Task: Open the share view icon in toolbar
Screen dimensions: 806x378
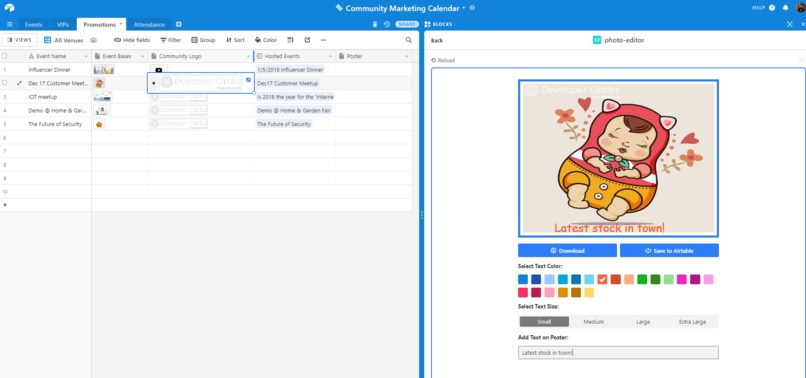Action: pyautogui.click(x=307, y=40)
